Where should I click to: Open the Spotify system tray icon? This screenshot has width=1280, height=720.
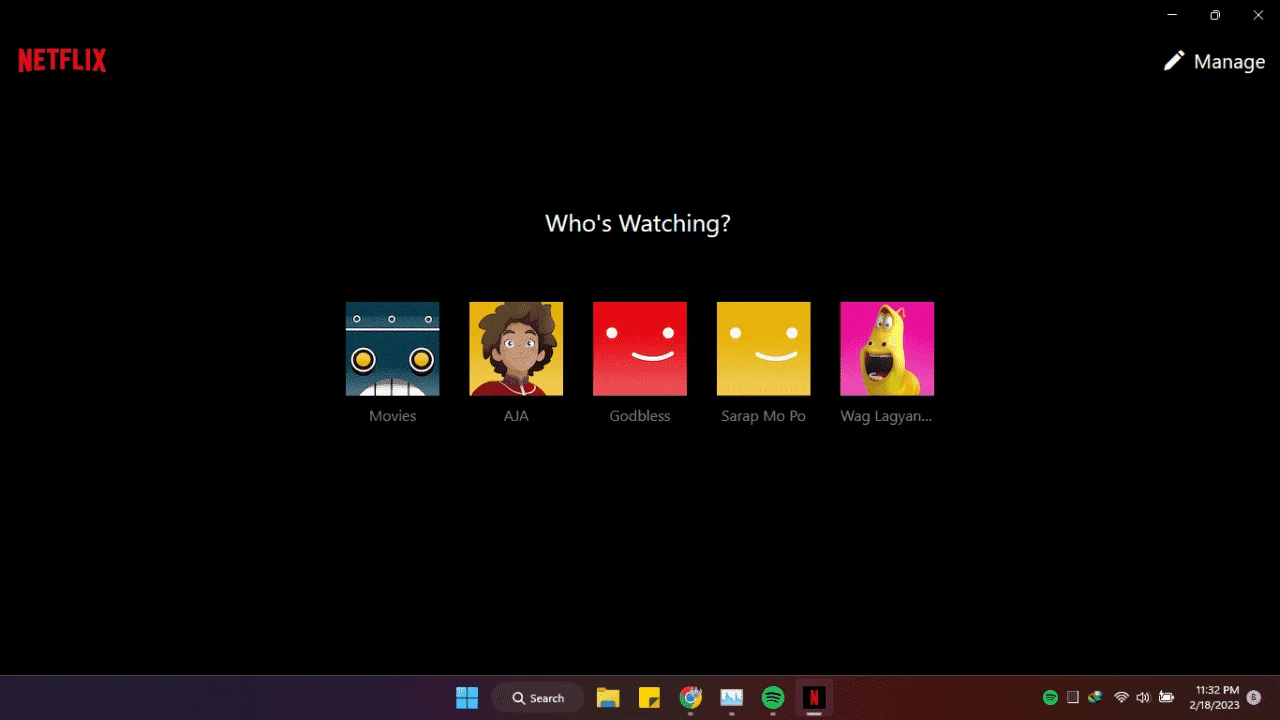click(1050, 698)
